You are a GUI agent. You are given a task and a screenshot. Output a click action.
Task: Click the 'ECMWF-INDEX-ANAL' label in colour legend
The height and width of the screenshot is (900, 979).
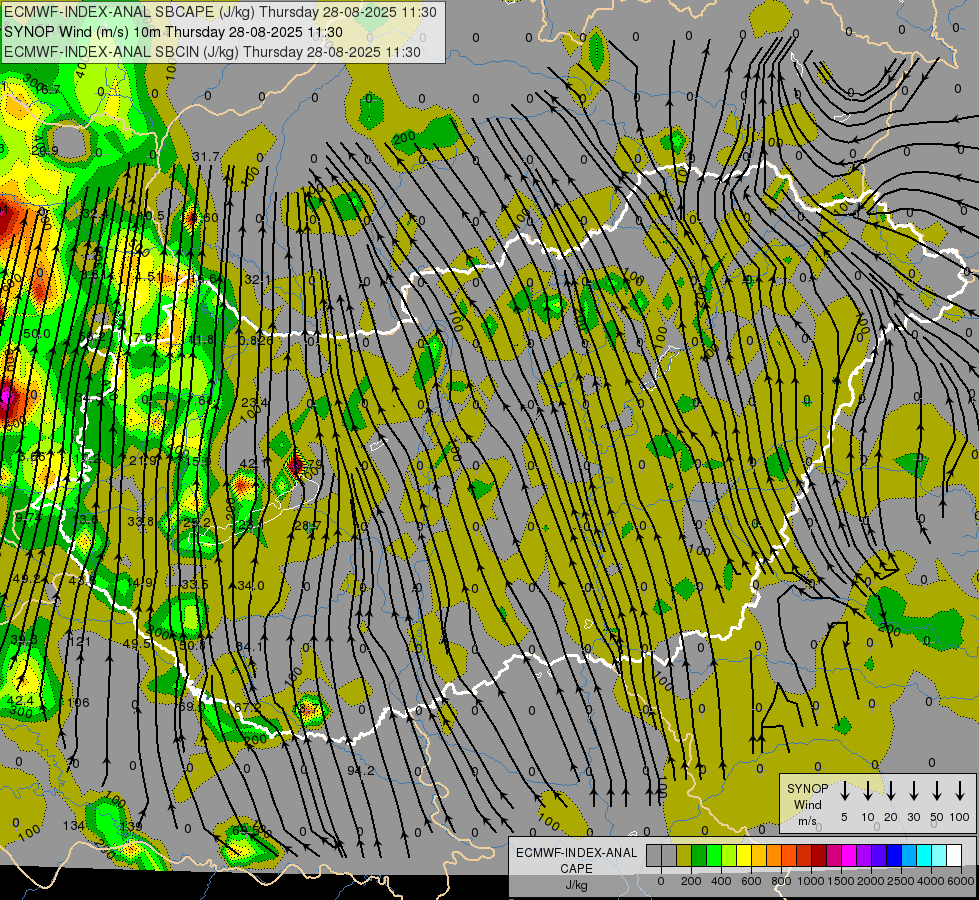click(x=576, y=853)
